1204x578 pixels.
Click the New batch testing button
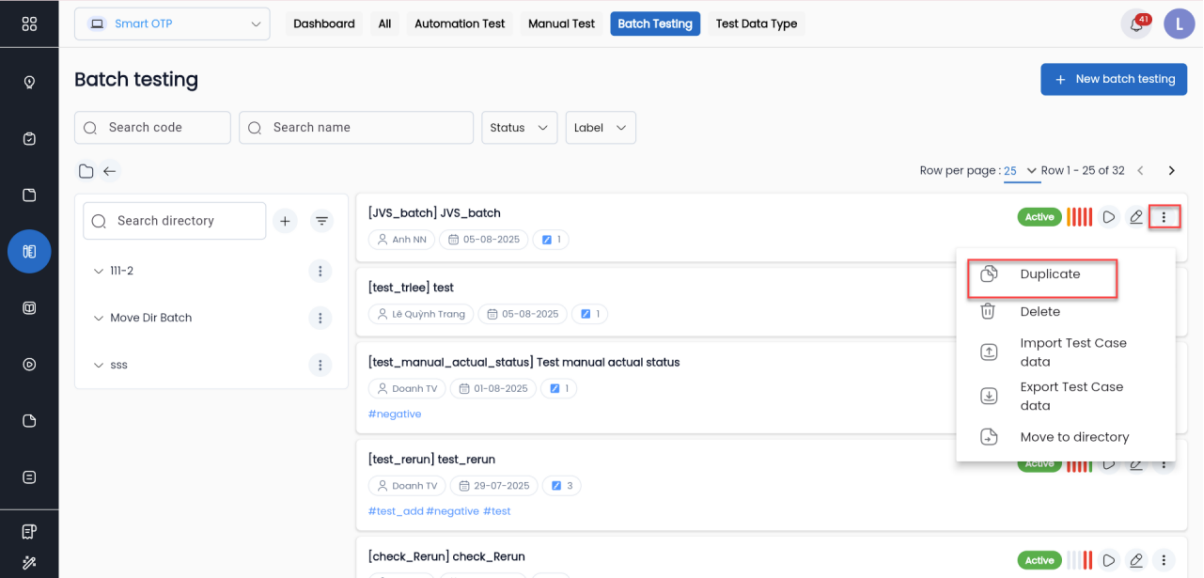(x=1113, y=79)
